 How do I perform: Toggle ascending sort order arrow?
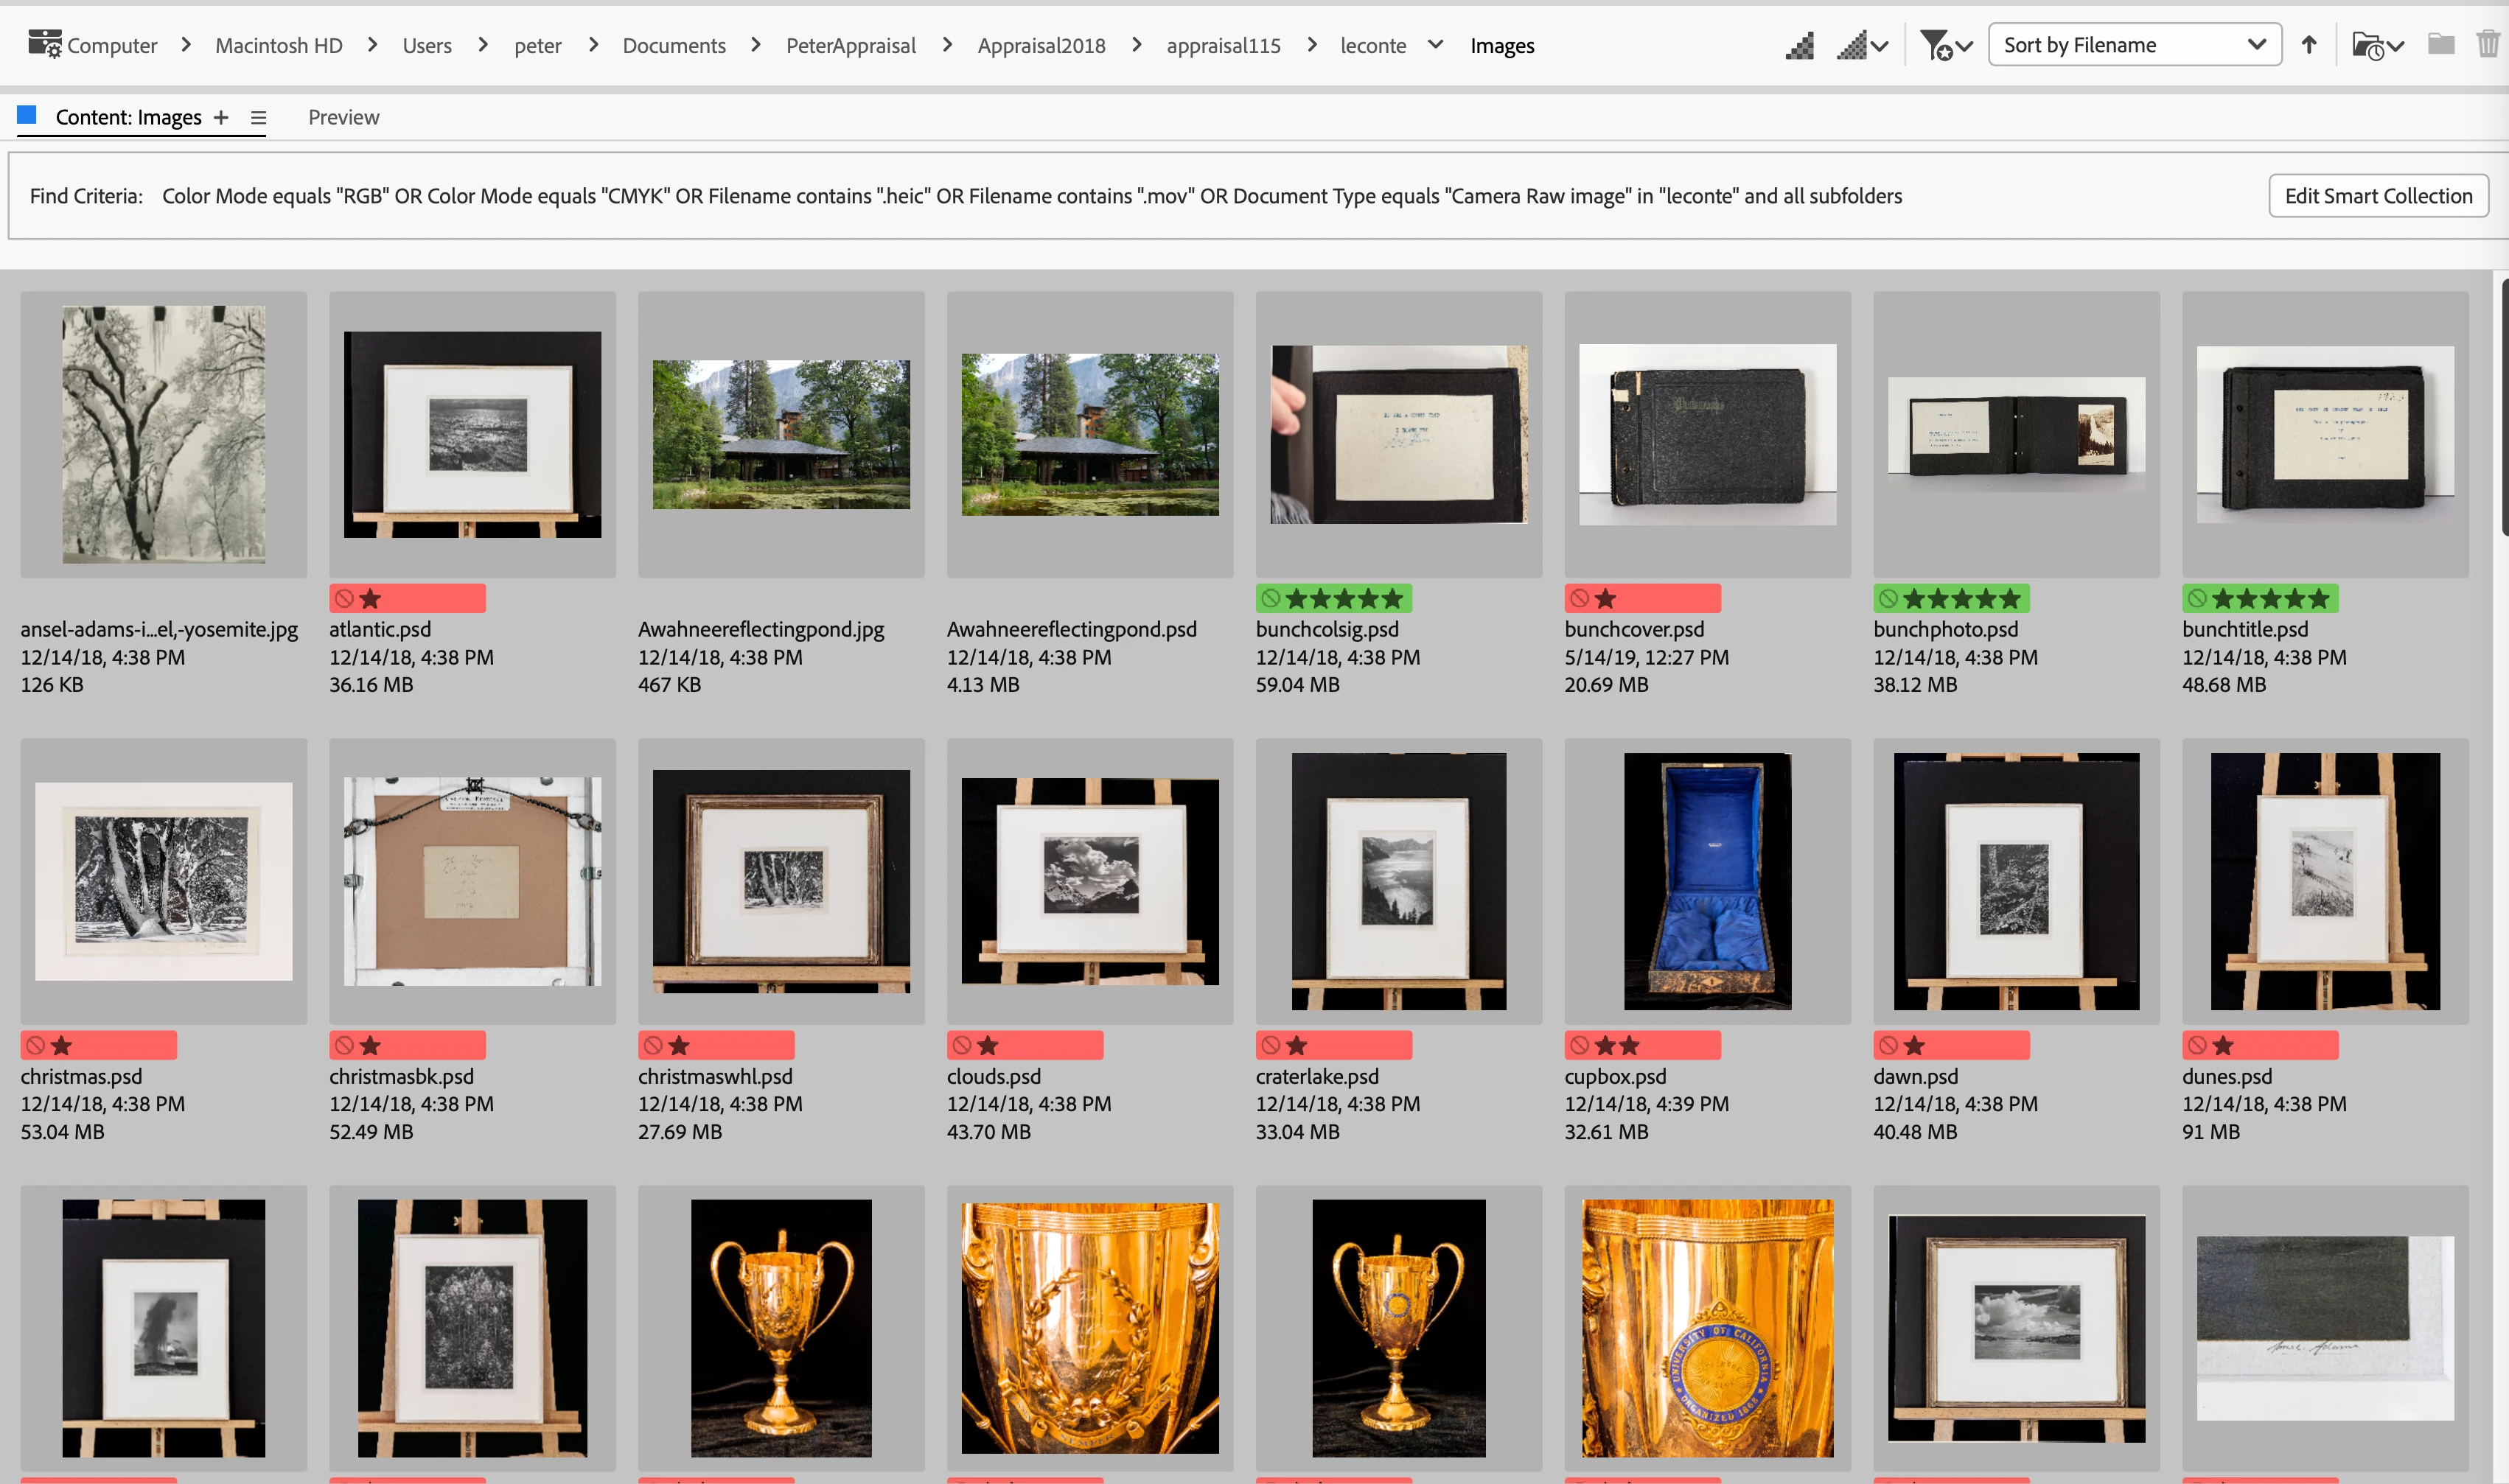[x=2308, y=46]
